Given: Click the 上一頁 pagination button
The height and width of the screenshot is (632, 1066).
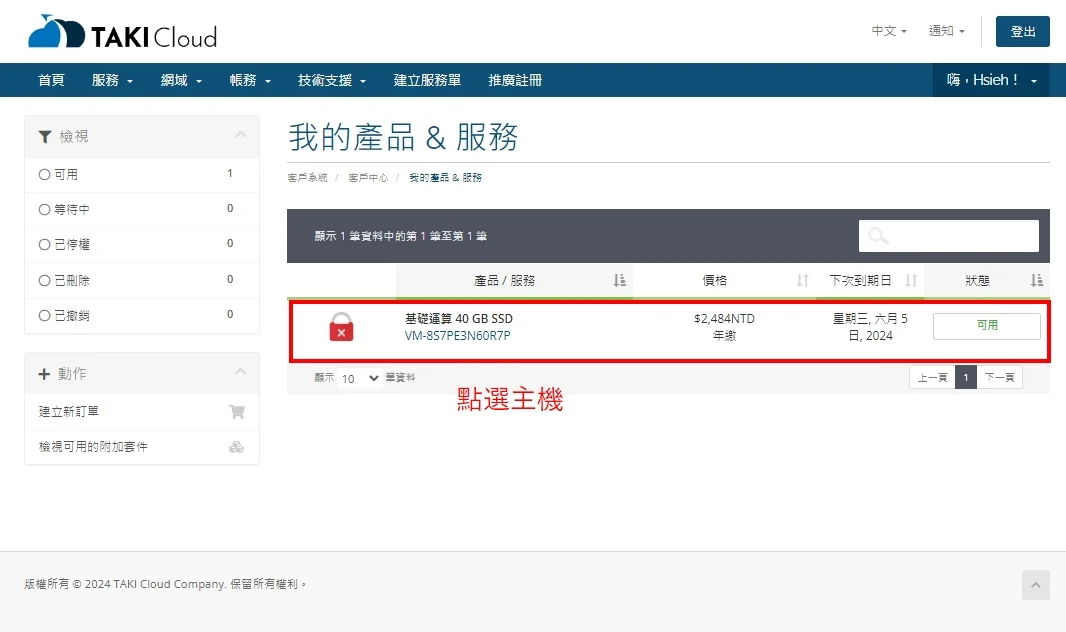Looking at the screenshot, I should 932,377.
